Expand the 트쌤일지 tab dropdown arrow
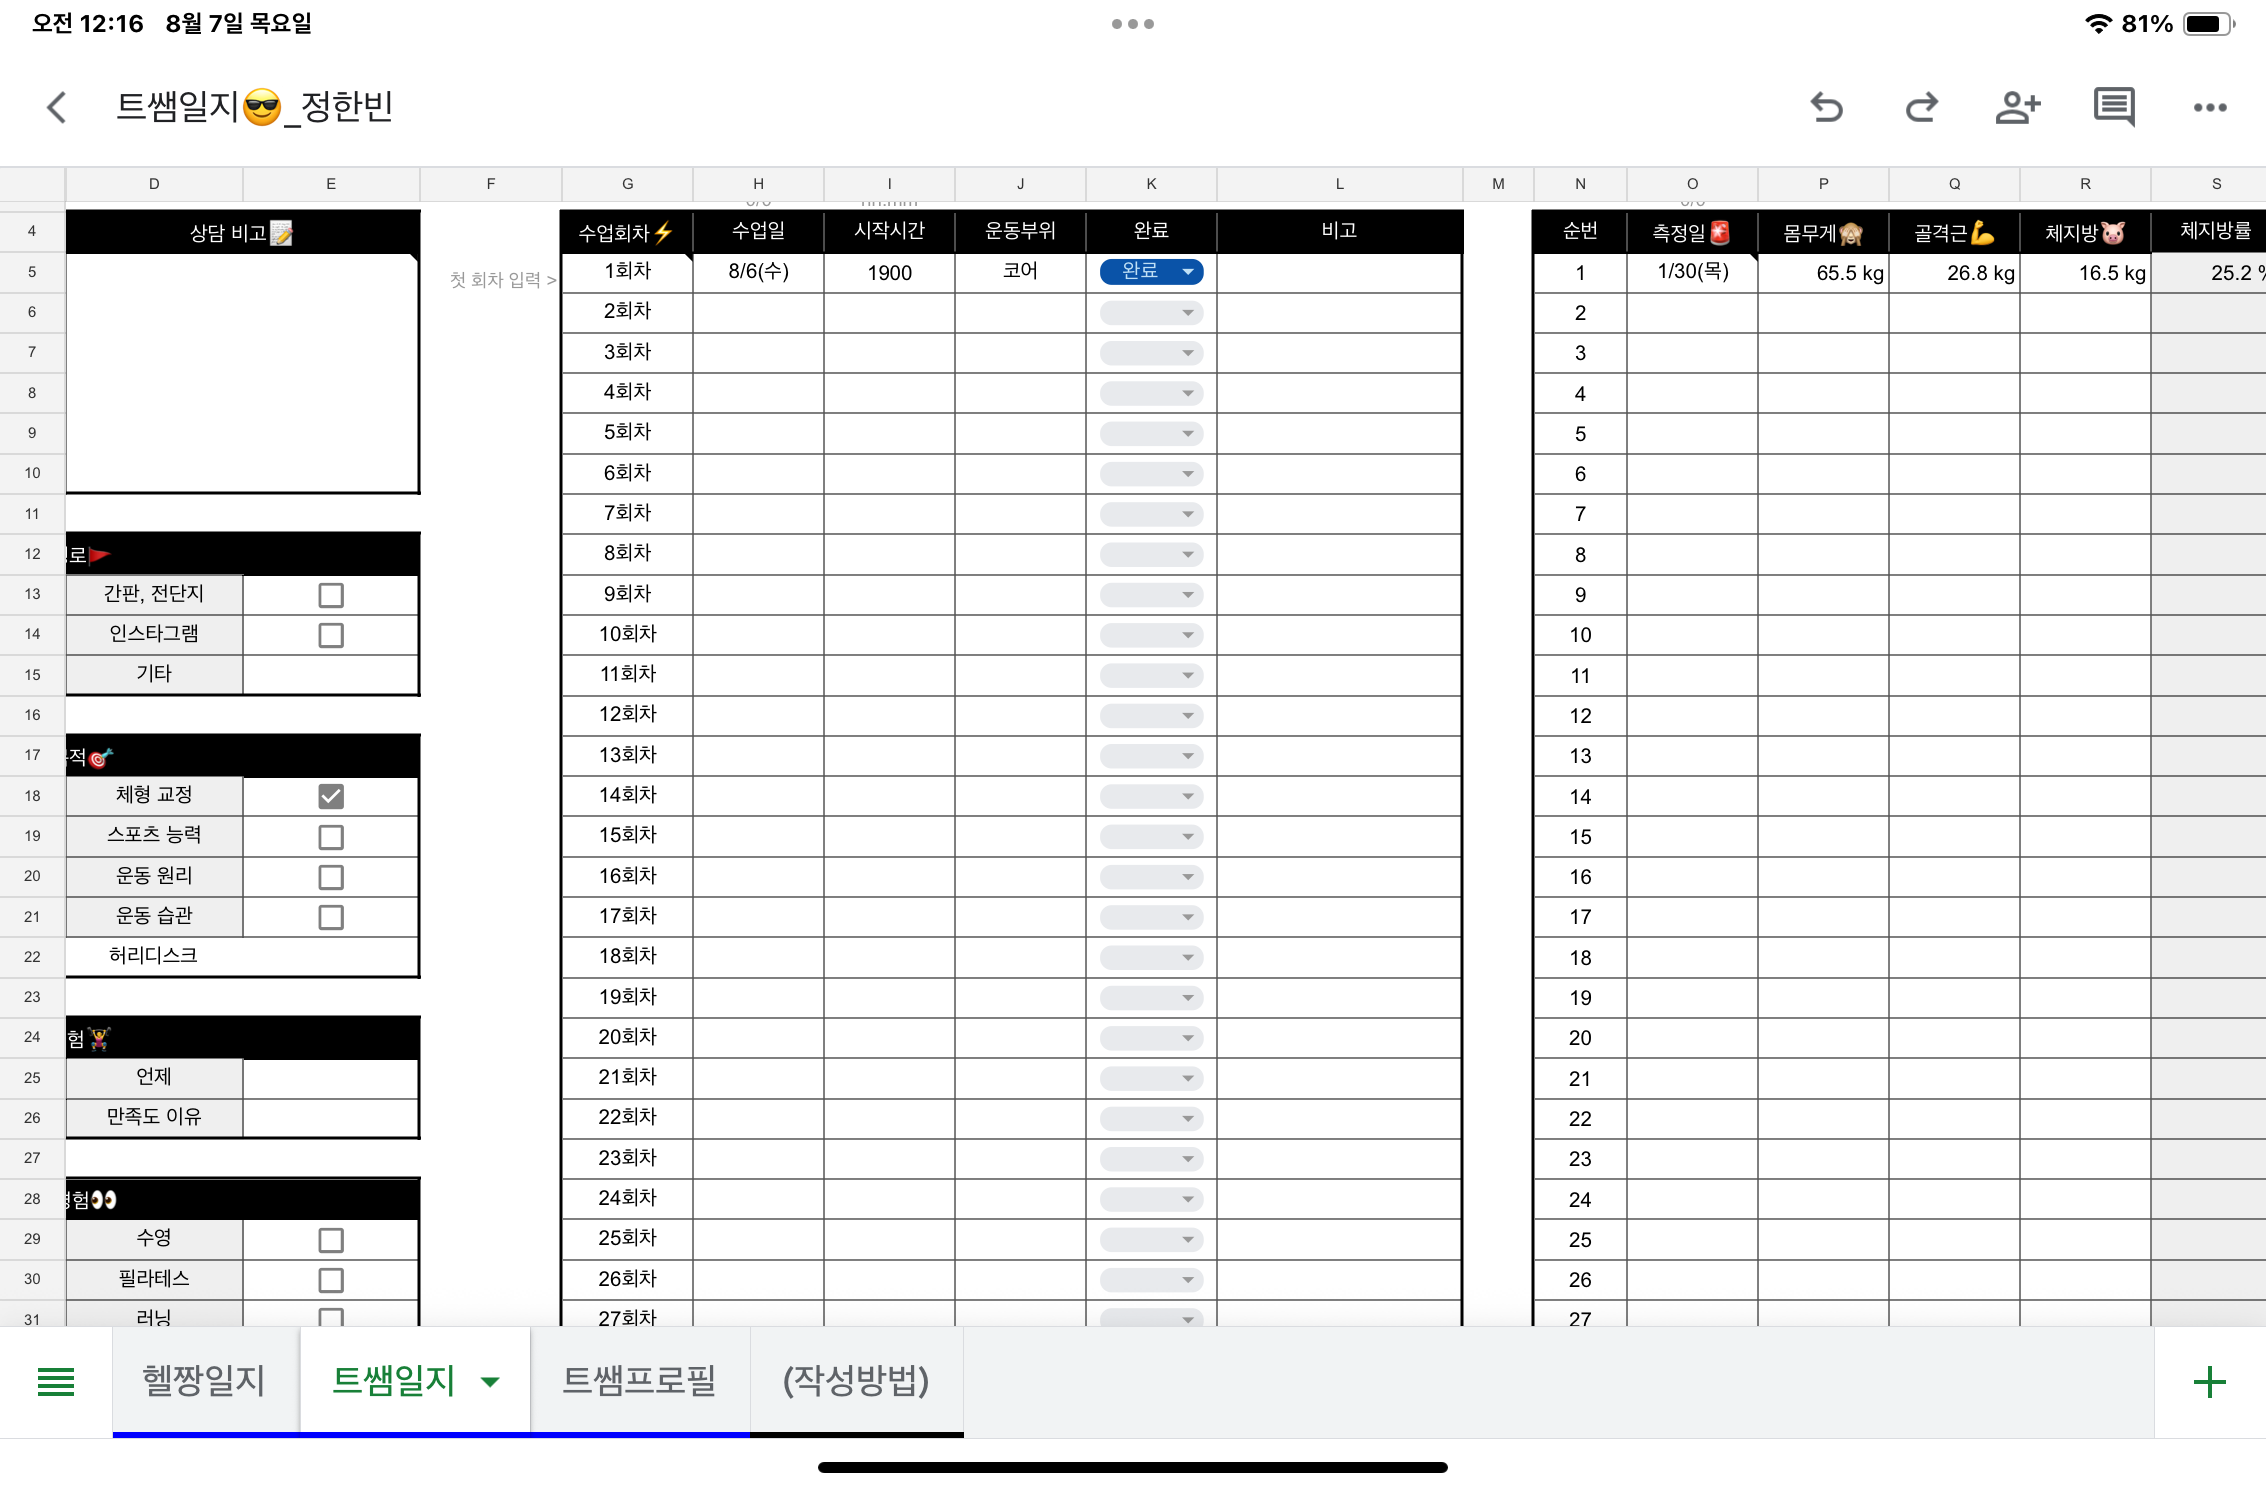 [490, 1382]
